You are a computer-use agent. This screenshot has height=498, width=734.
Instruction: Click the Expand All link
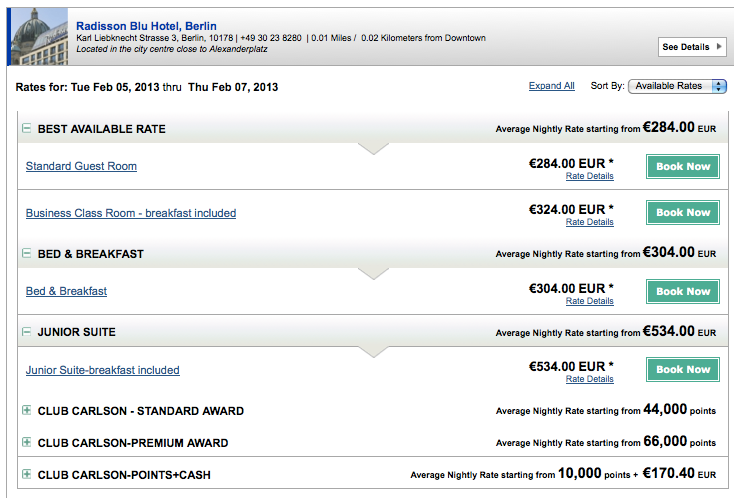(x=551, y=86)
